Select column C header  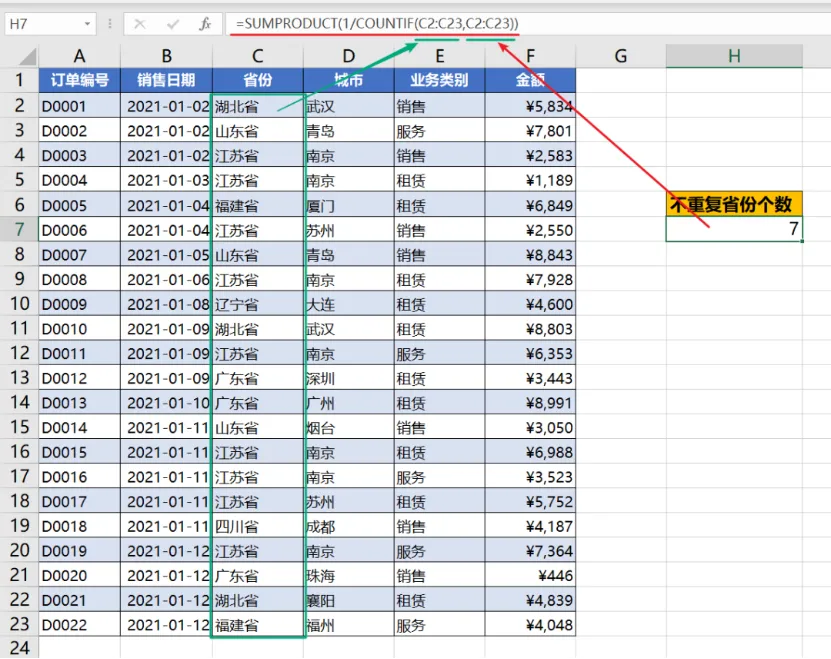pyautogui.click(x=258, y=56)
